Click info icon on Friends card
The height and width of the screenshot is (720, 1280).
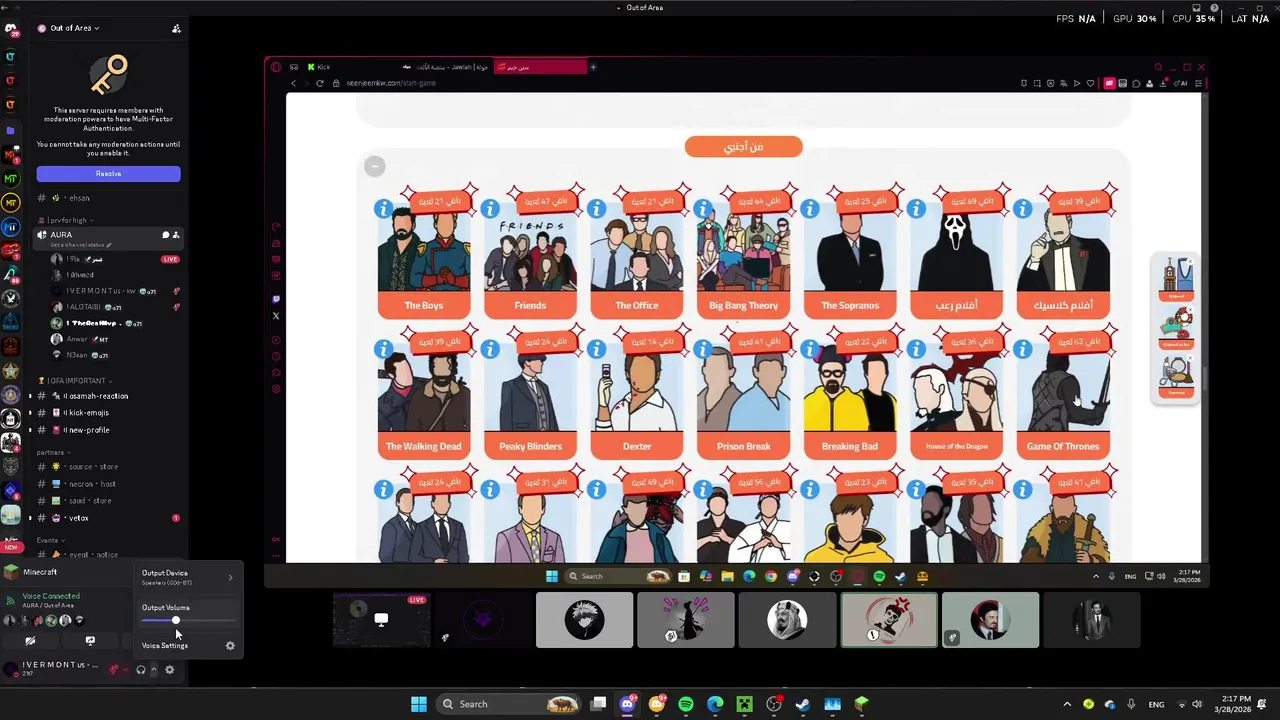click(490, 208)
